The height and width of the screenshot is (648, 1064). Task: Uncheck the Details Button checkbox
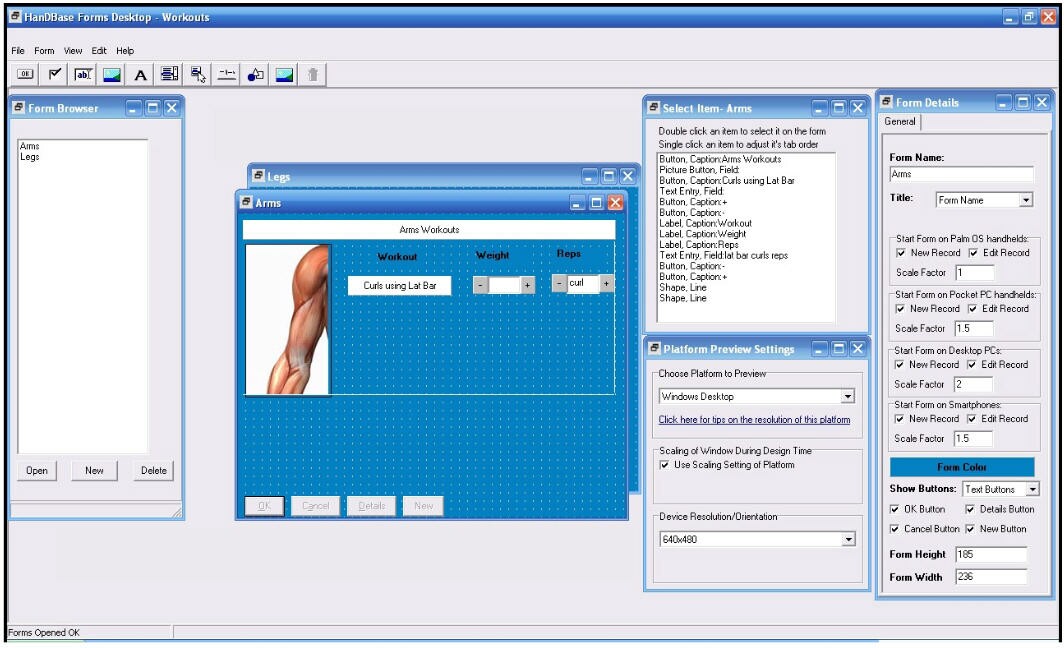pyautogui.click(x=970, y=509)
